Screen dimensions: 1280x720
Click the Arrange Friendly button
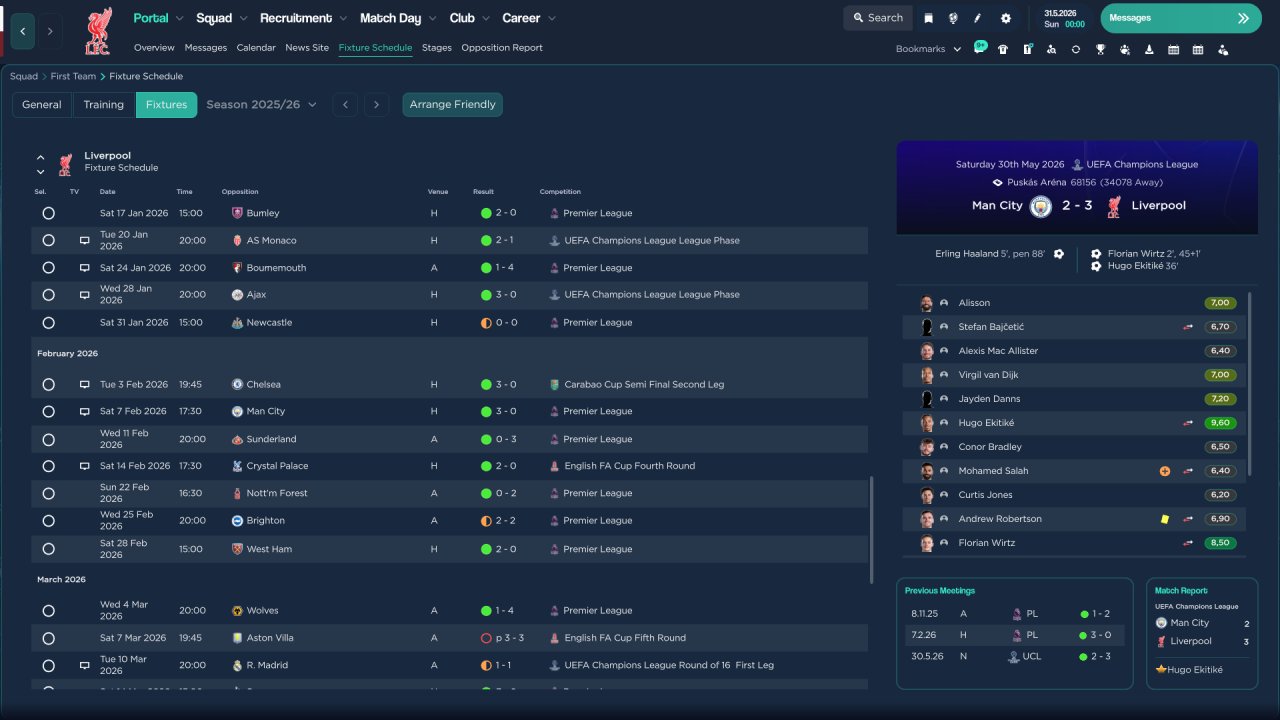(453, 105)
